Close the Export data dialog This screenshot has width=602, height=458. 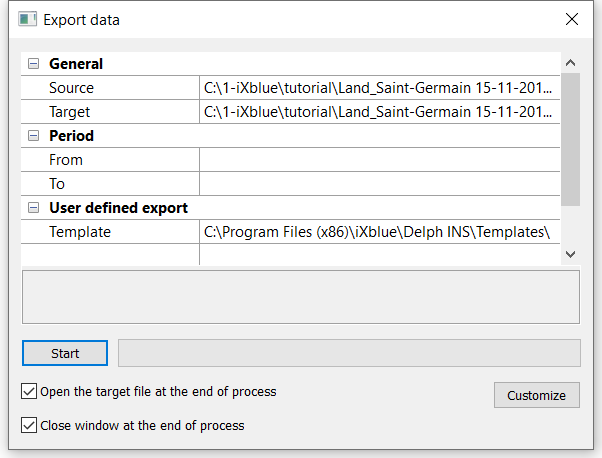[572, 19]
